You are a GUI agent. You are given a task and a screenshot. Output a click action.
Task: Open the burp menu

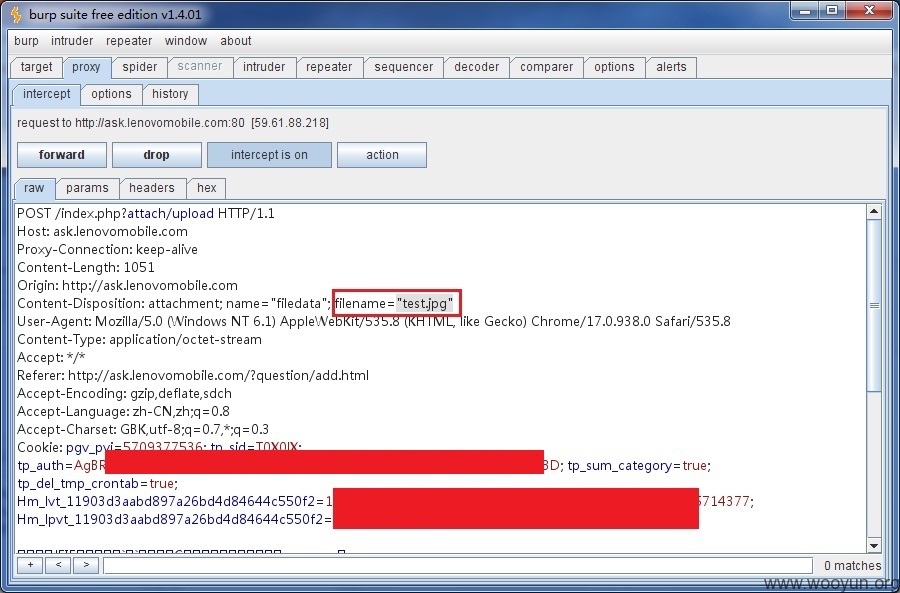pos(26,41)
